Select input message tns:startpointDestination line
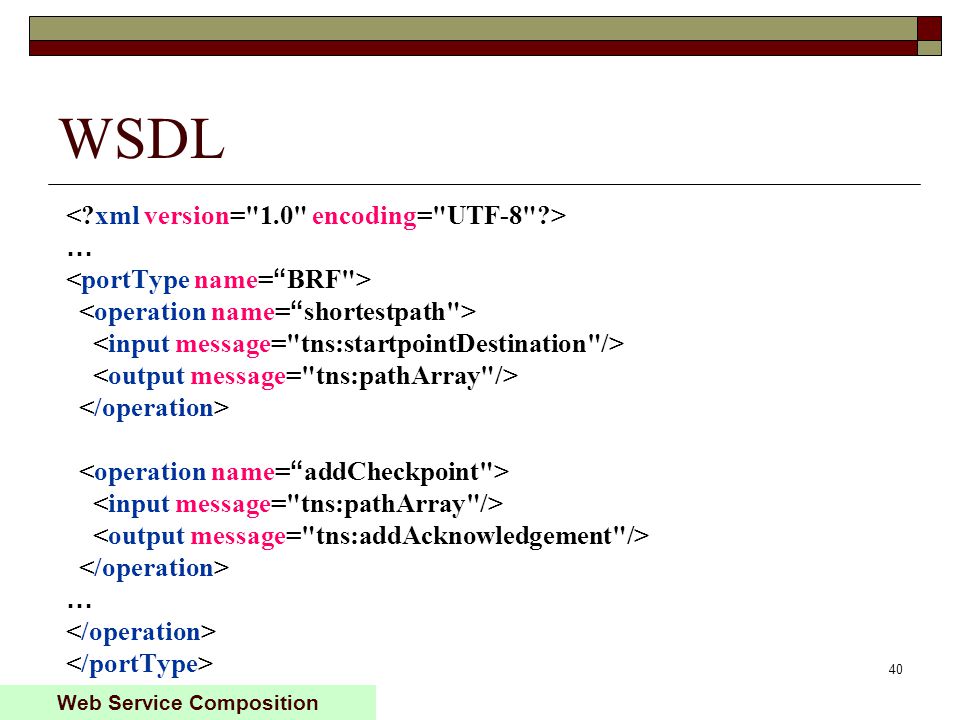 (x=359, y=344)
